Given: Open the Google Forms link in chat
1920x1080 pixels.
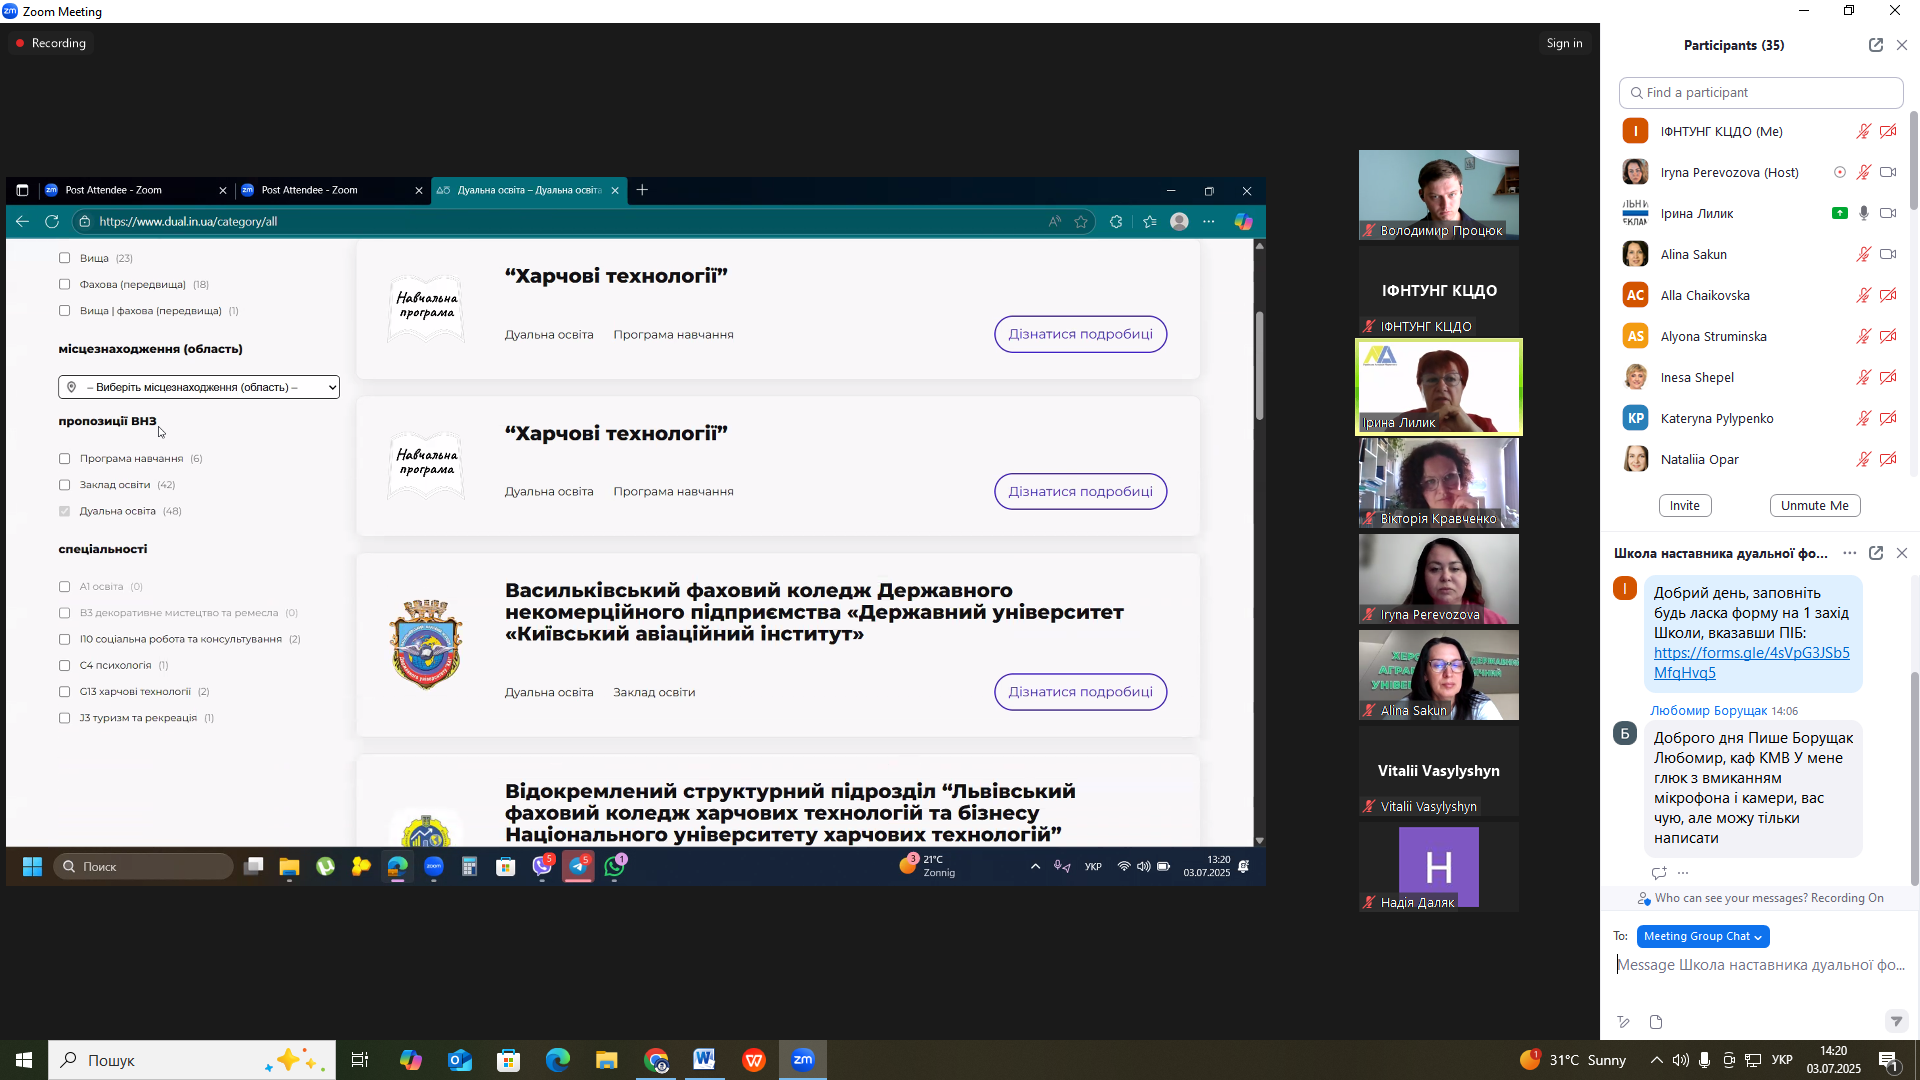Looking at the screenshot, I should coord(1751,662).
